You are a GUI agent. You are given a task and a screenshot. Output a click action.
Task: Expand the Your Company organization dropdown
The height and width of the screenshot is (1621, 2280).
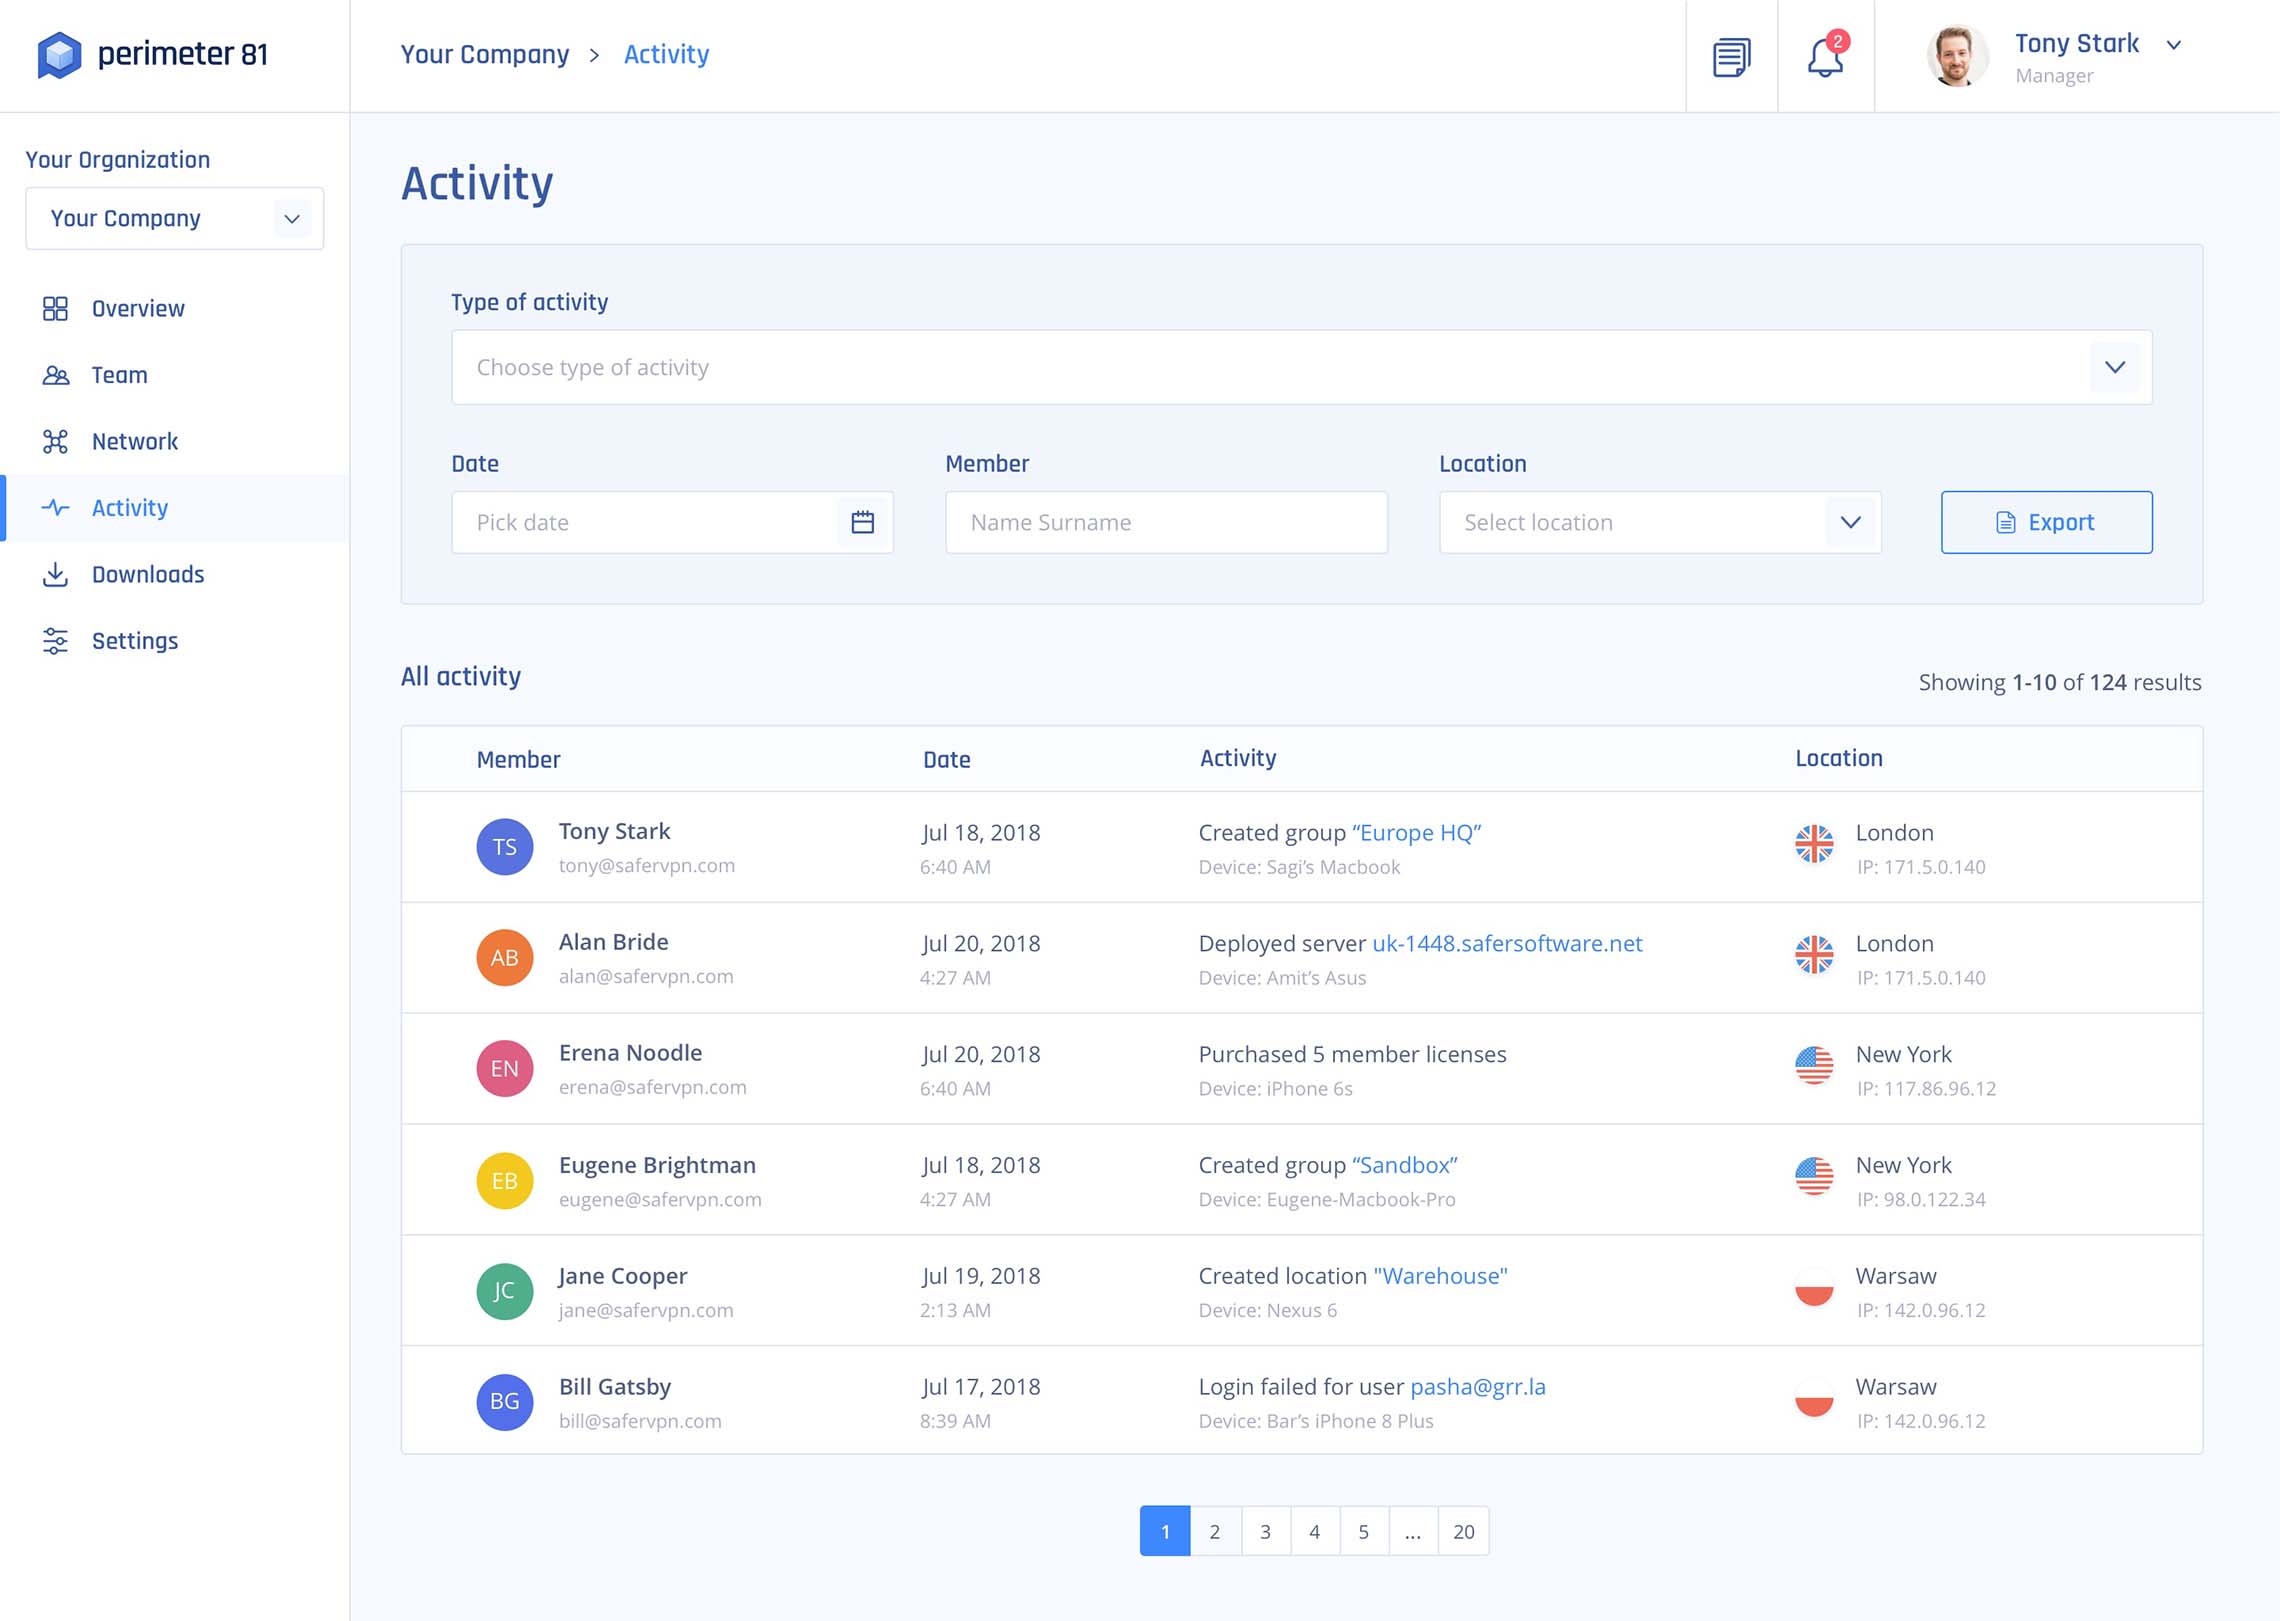pyautogui.click(x=291, y=219)
